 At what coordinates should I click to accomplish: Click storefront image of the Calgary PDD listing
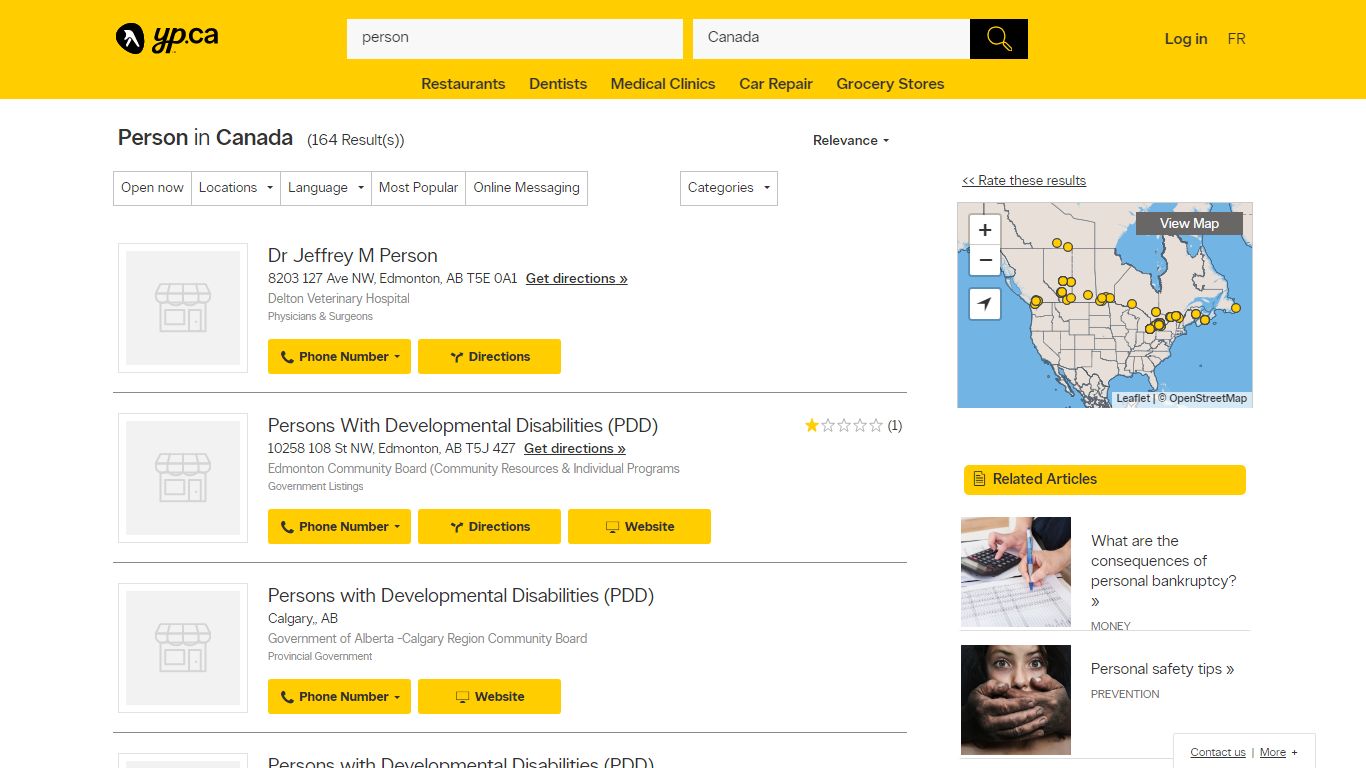pyautogui.click(x=183, y=648)
